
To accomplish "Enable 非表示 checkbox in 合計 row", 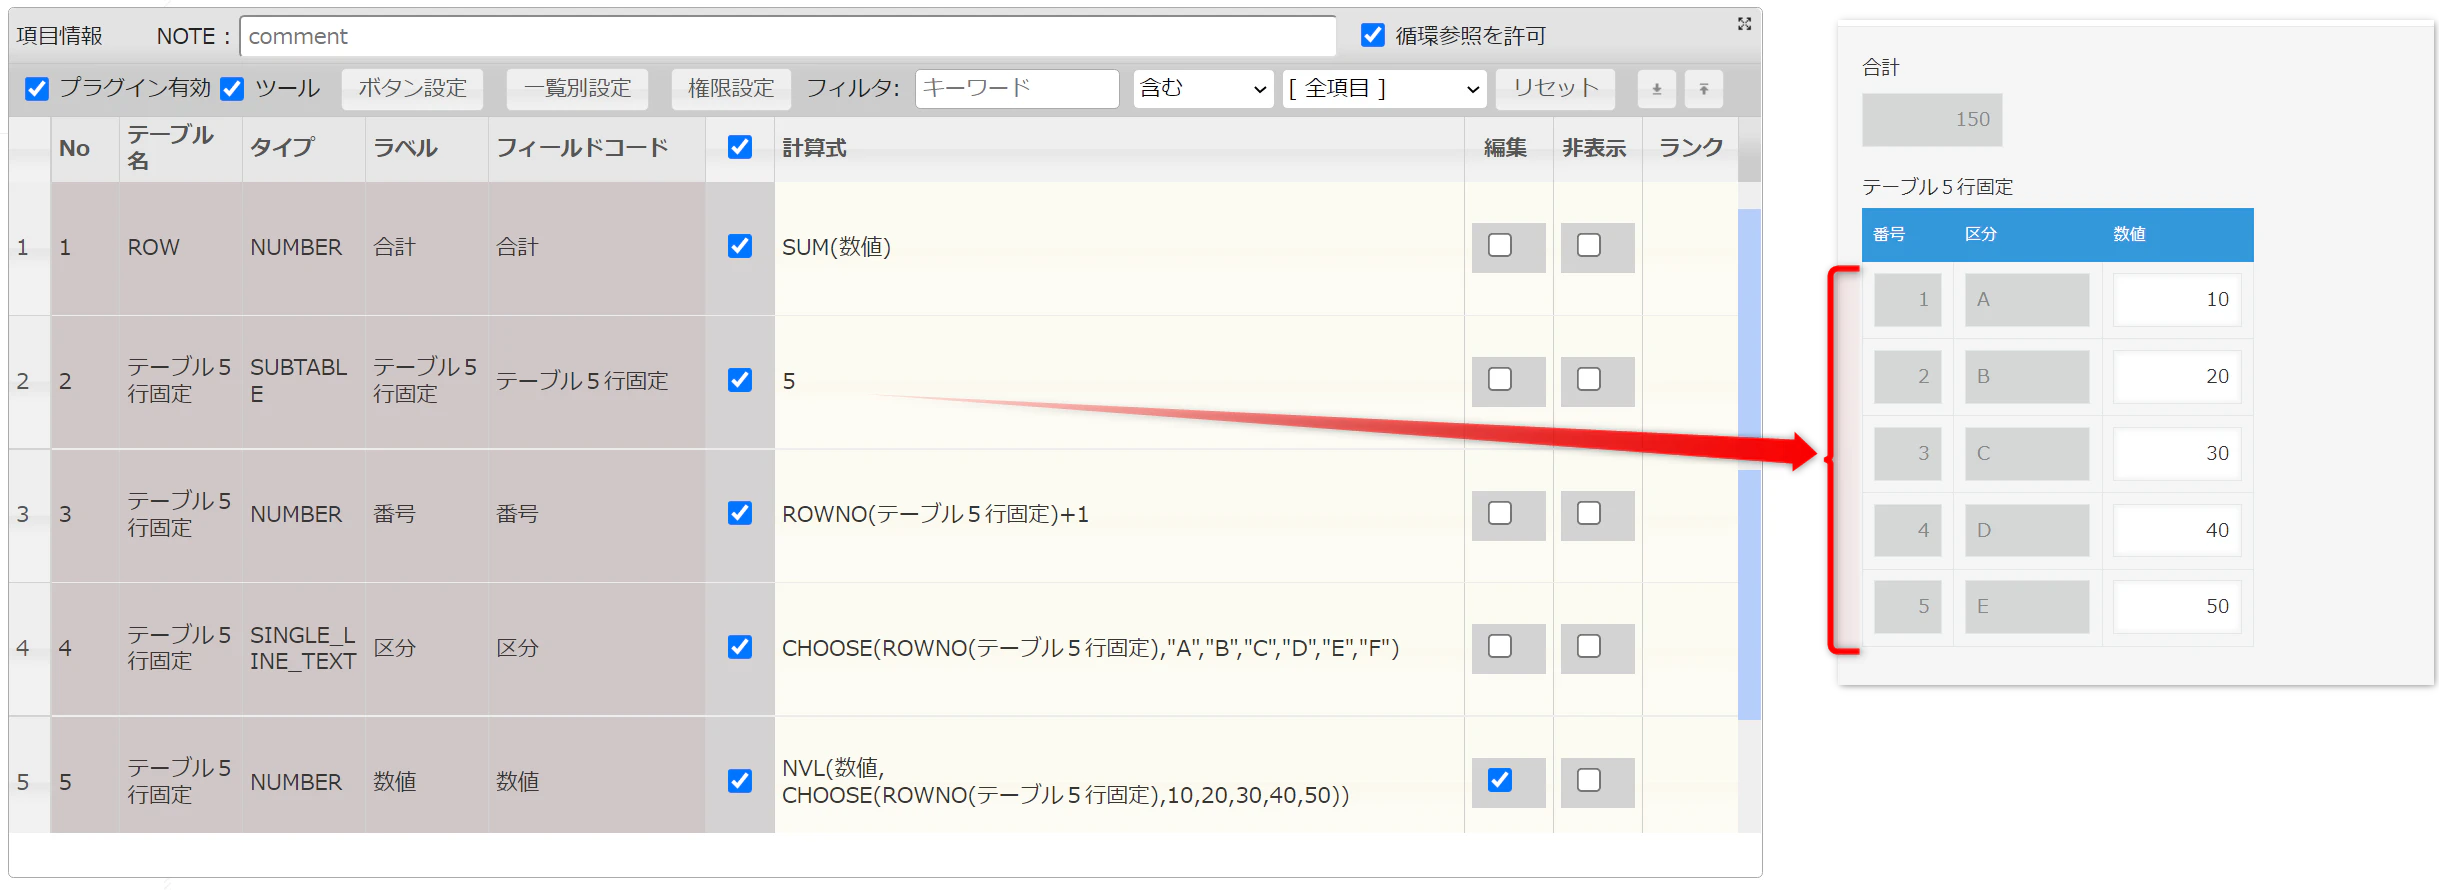I will click(1589, 245).
